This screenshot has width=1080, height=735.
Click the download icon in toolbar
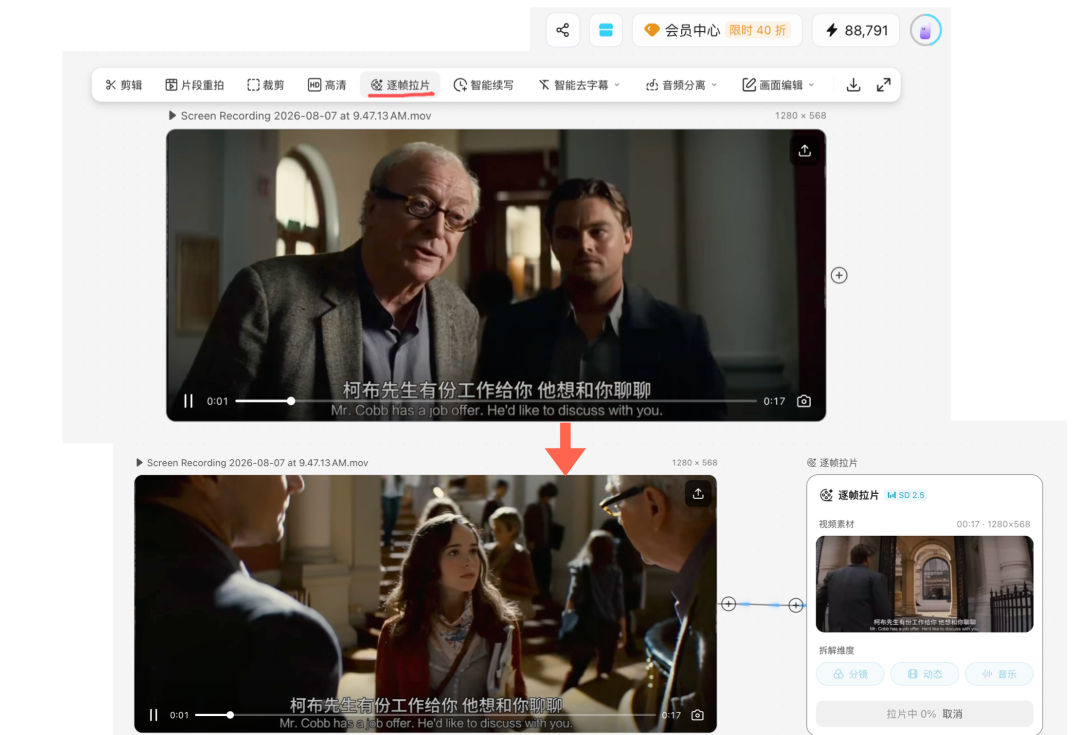click(853, 85)
